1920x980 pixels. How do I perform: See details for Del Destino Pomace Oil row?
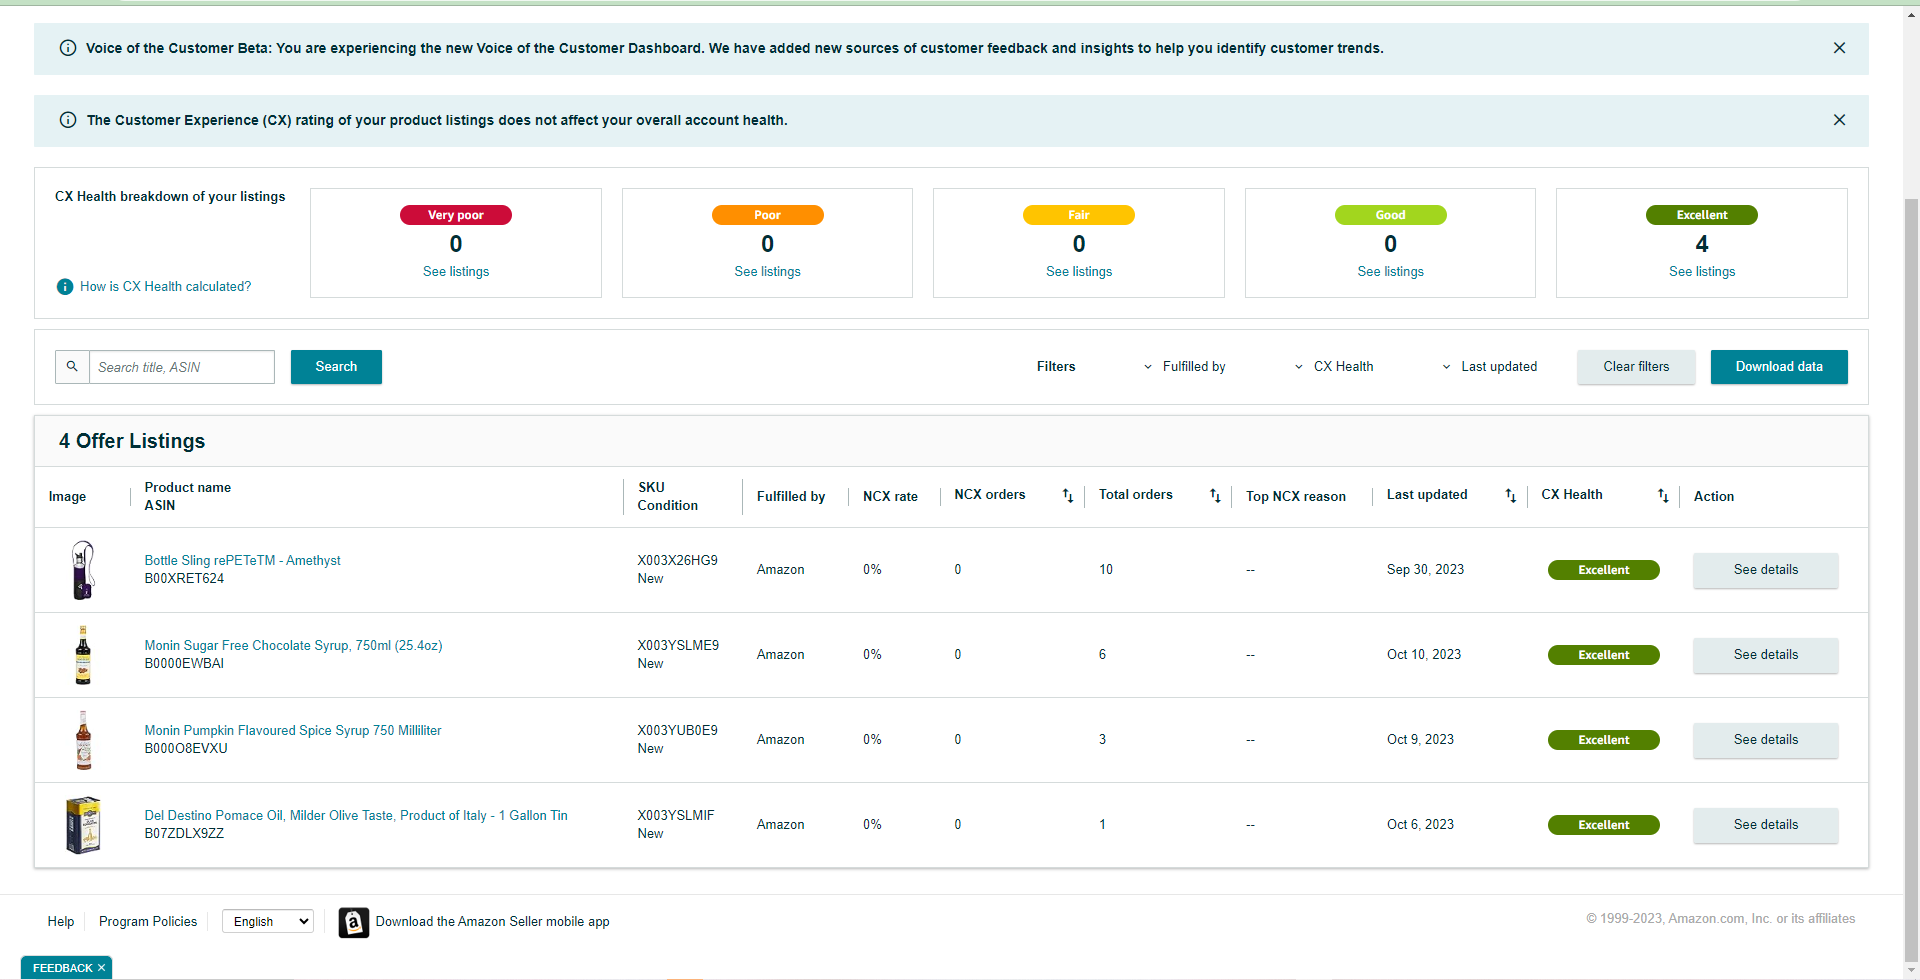[1765, 825]
